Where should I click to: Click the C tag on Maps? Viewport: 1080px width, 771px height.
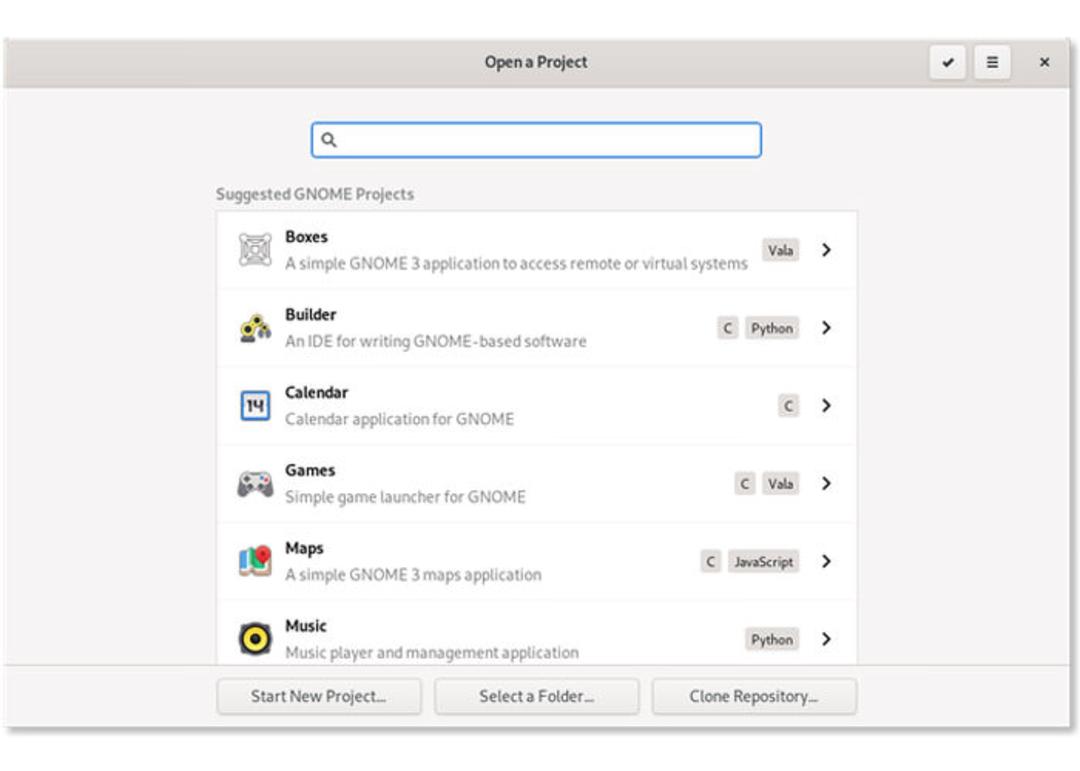coord(710,562)
